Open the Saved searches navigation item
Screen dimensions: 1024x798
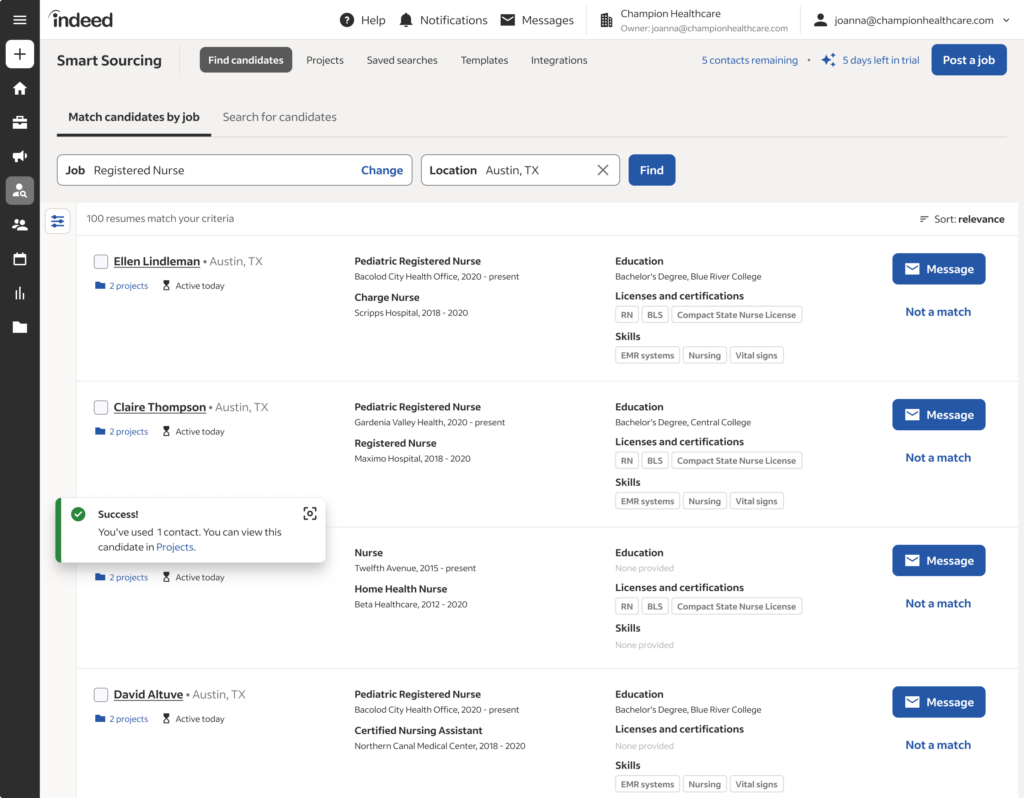coord(402,60)
